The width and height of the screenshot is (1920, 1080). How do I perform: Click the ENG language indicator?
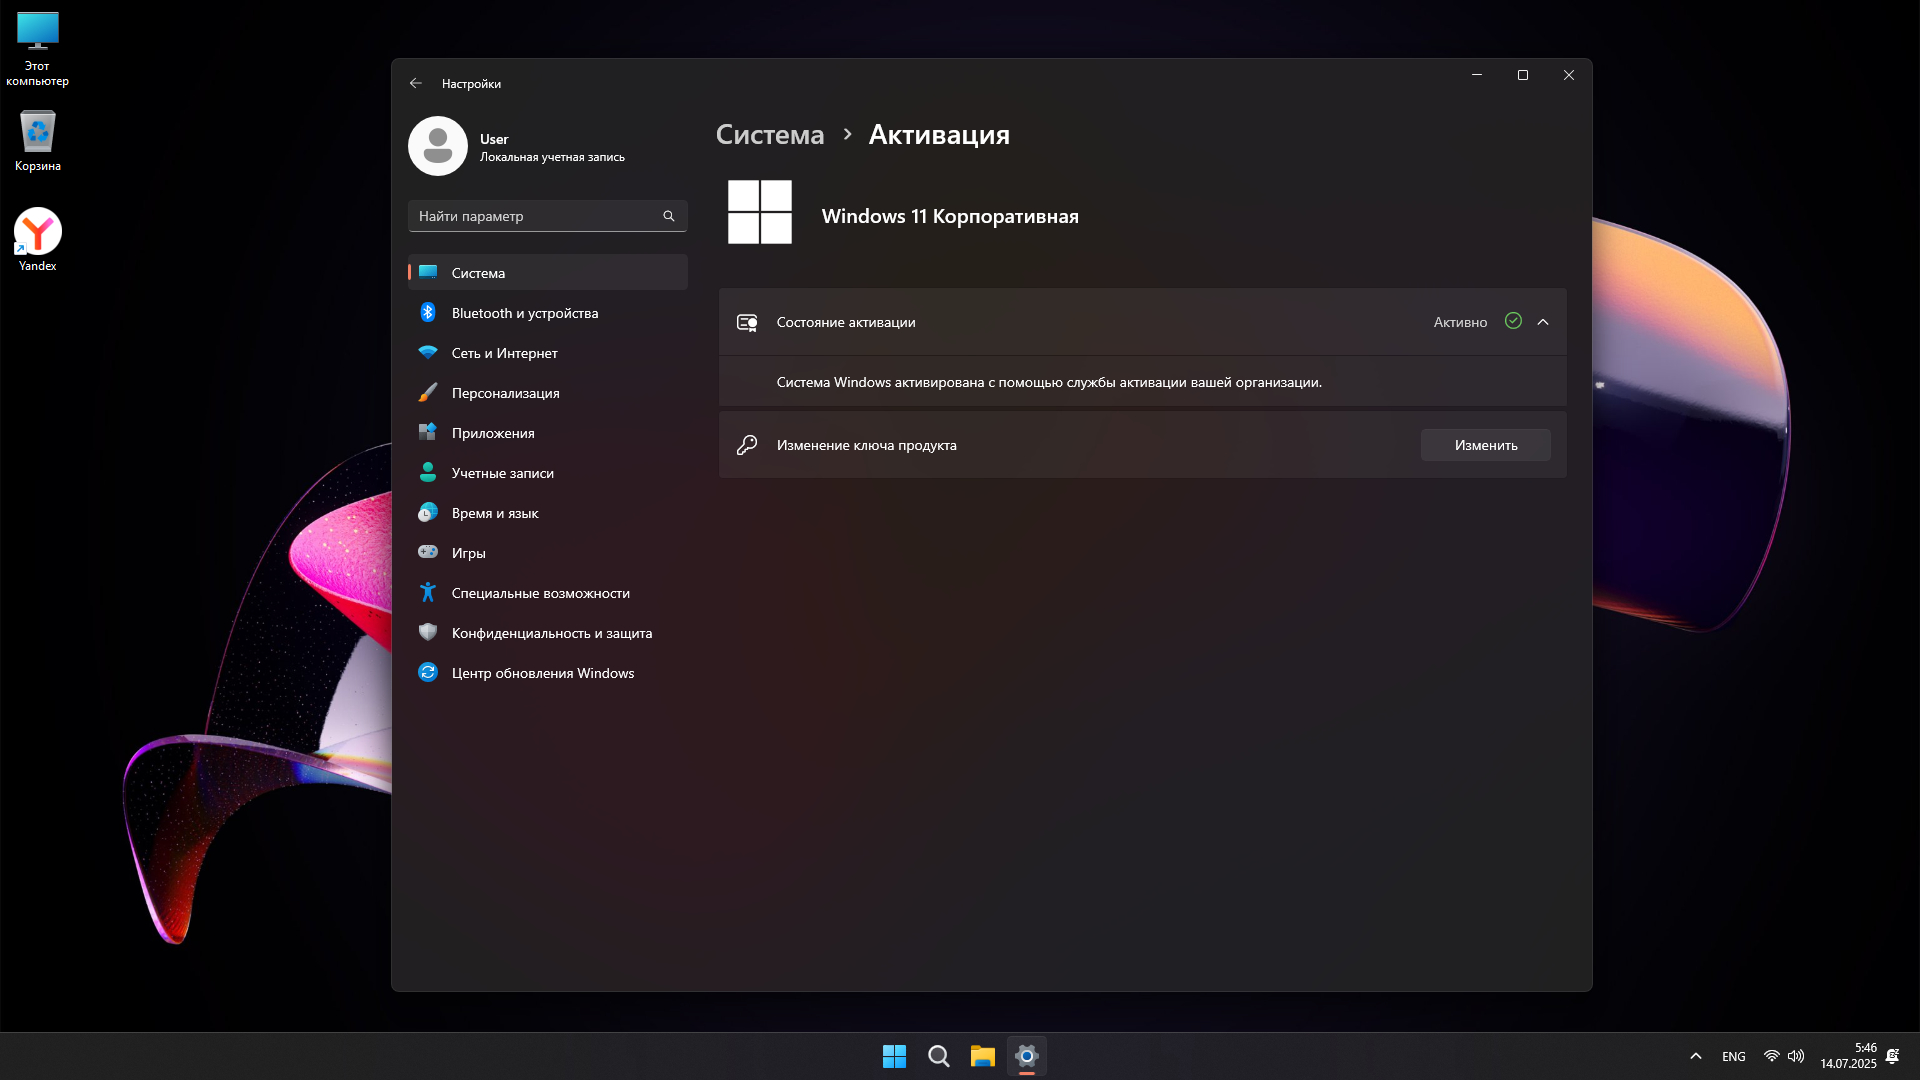click(x=1733, y=1056)
